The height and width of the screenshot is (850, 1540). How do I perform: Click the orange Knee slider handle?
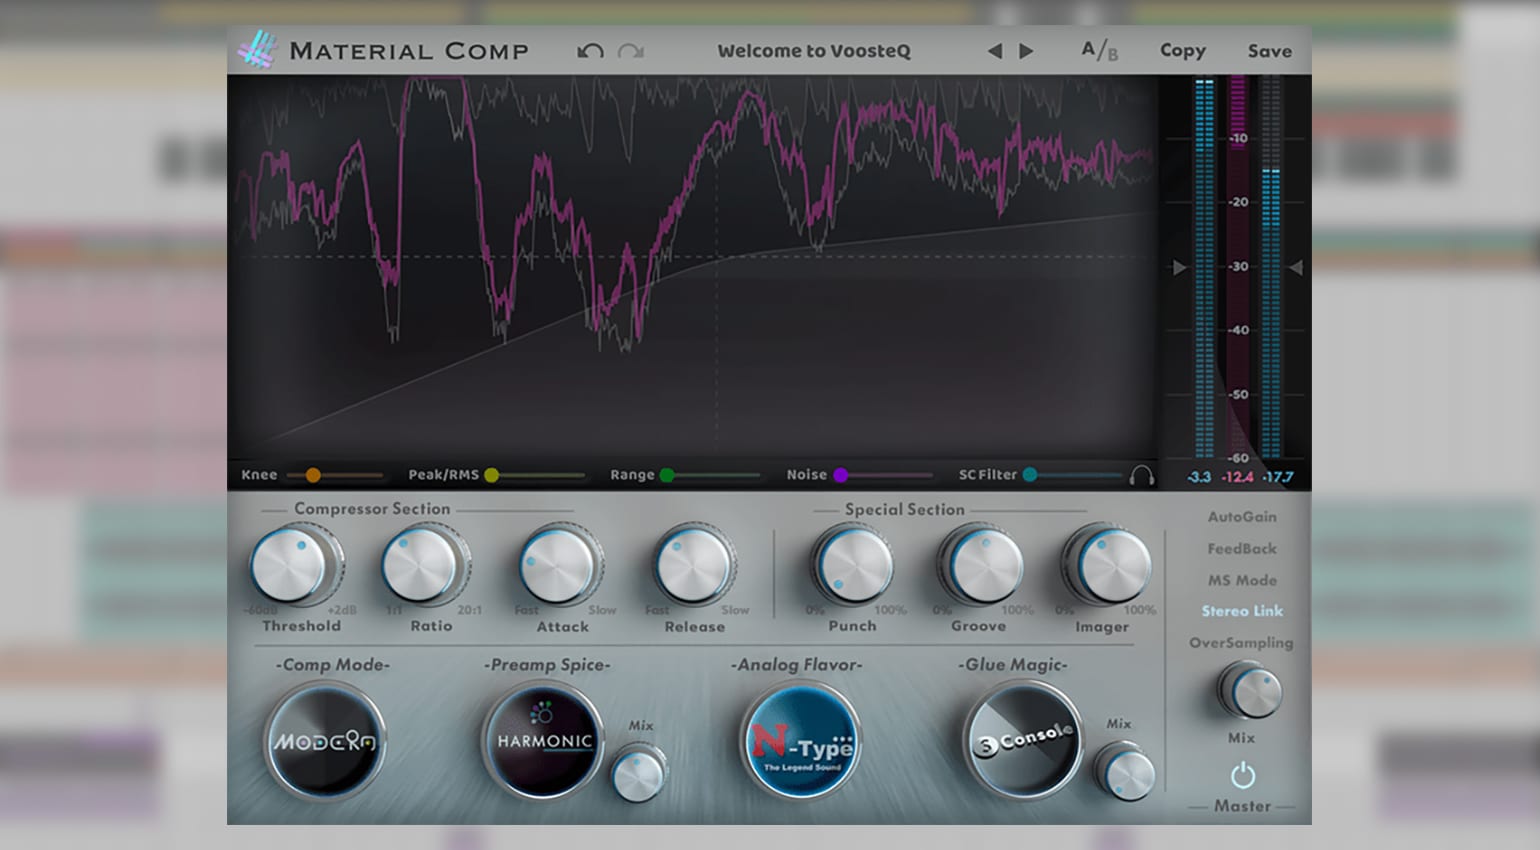313,475
